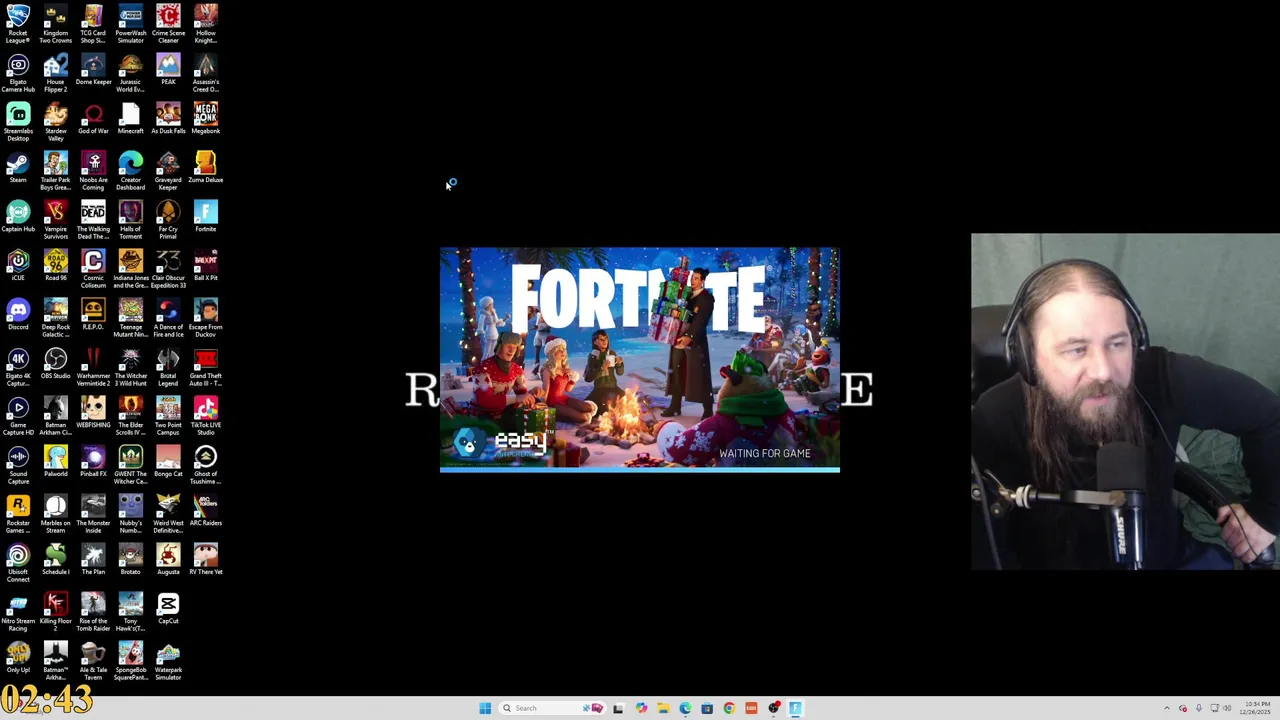1280x720 pixels.
Task: Click the Elgato Camera Hub shortcut
Action: pos(18,73)
